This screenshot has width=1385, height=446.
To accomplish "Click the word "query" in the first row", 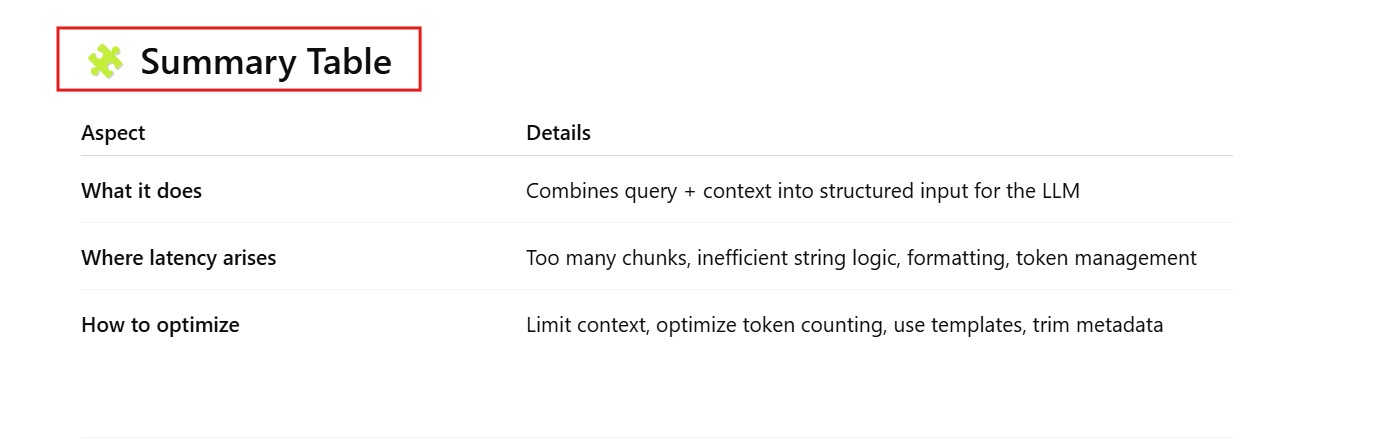I will tap(646, 191).
